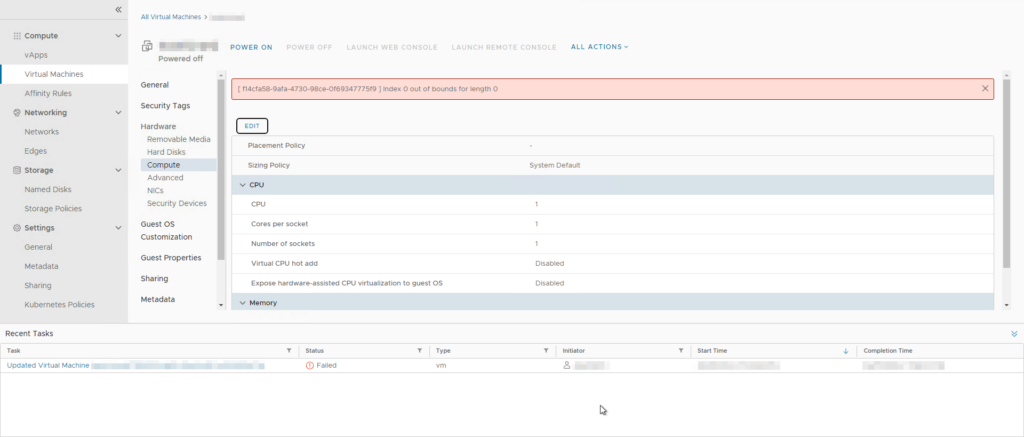Collapse the Compute navigation group
The width and height of the screenshot is (1024, 437).
coord(119,36)
